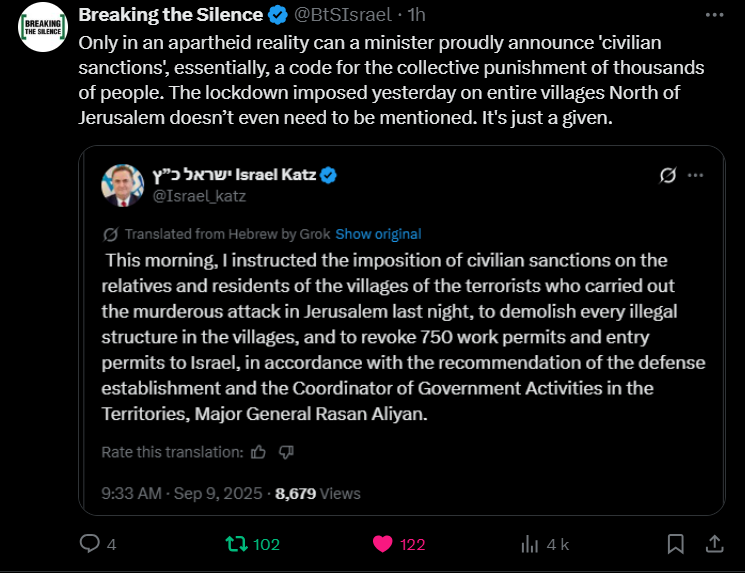
Task: Like the tweet with 122 hearts
Action: click(x=382, y=544)
